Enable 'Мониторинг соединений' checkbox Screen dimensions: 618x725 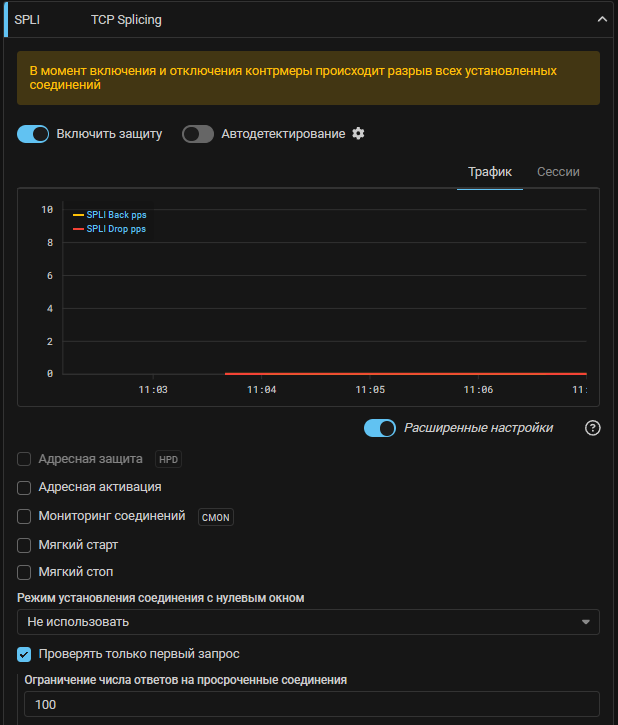[25, 517]
